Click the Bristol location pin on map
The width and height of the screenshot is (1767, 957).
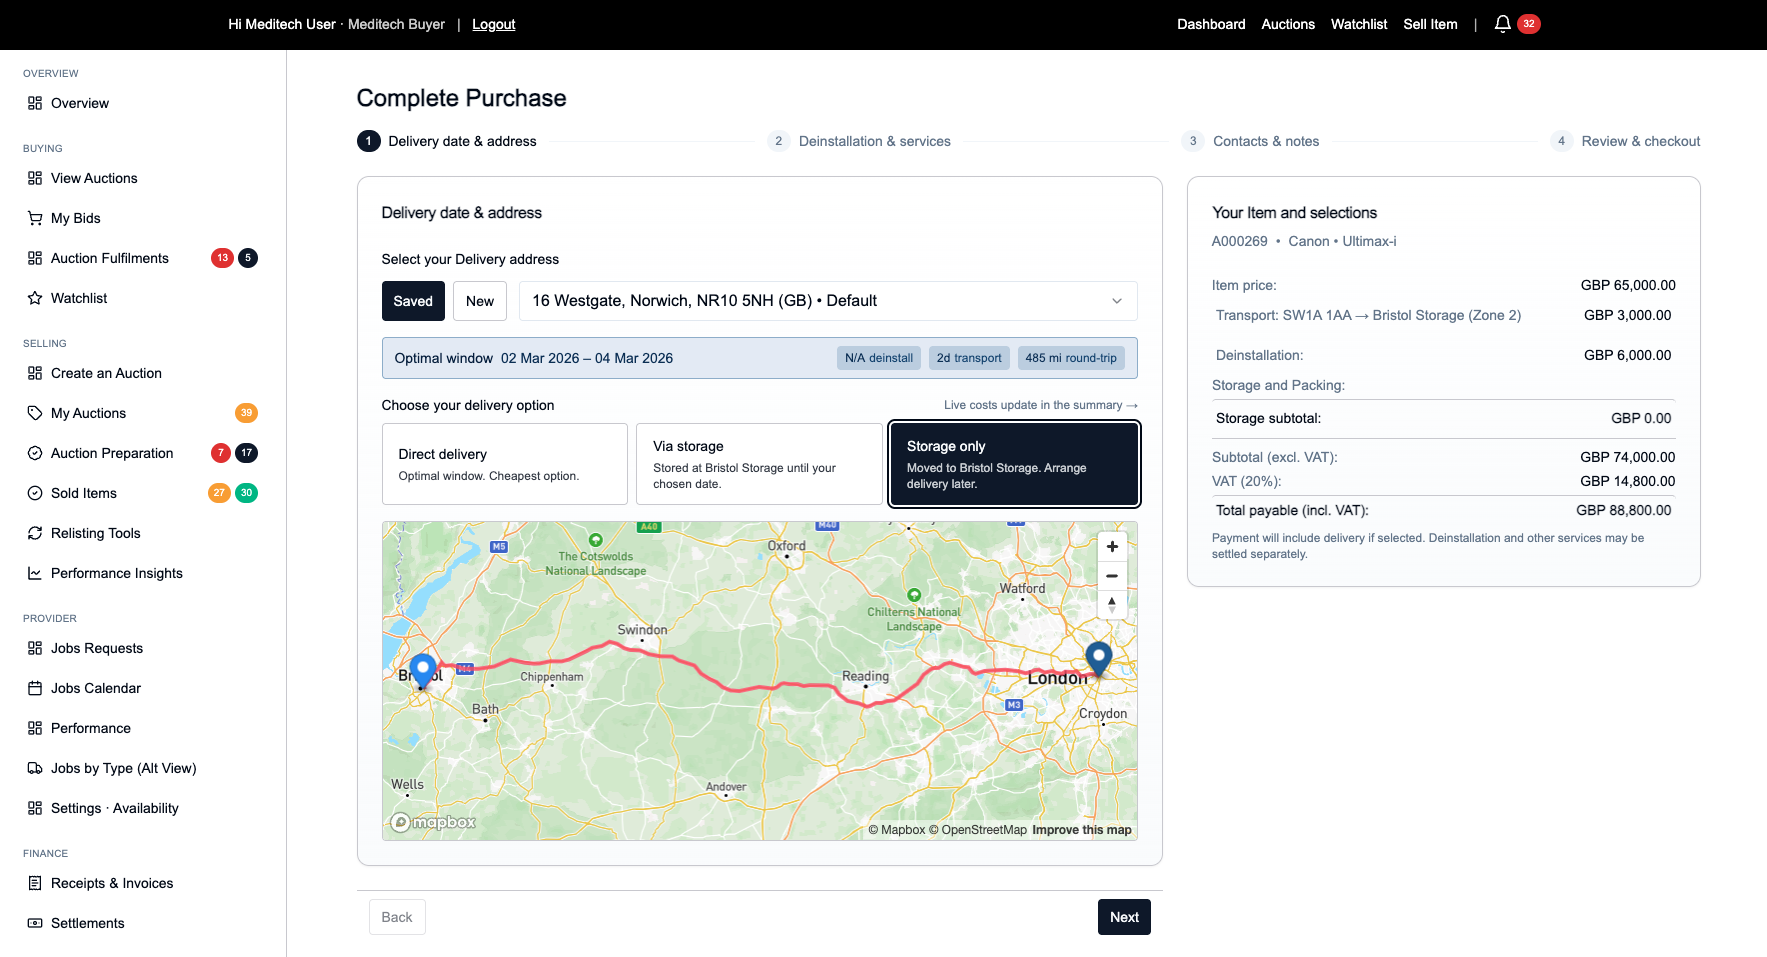click(x=423, y=669)
